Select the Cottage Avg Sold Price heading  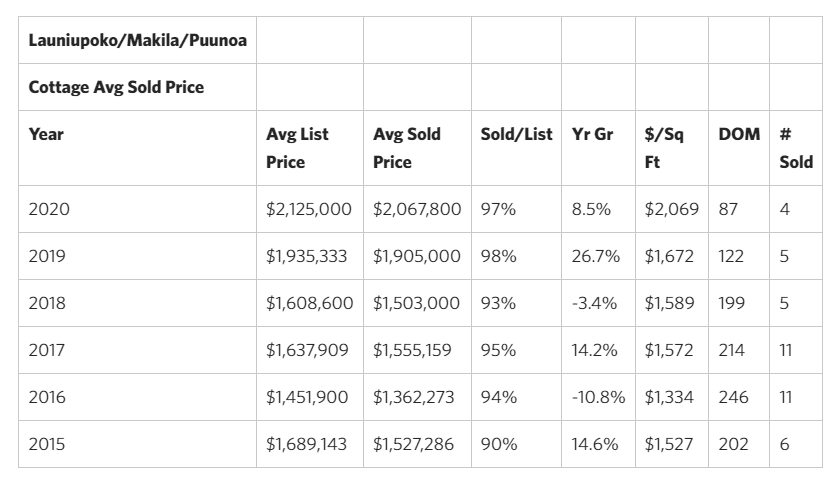pyautogui.click(x=116, y=87)
